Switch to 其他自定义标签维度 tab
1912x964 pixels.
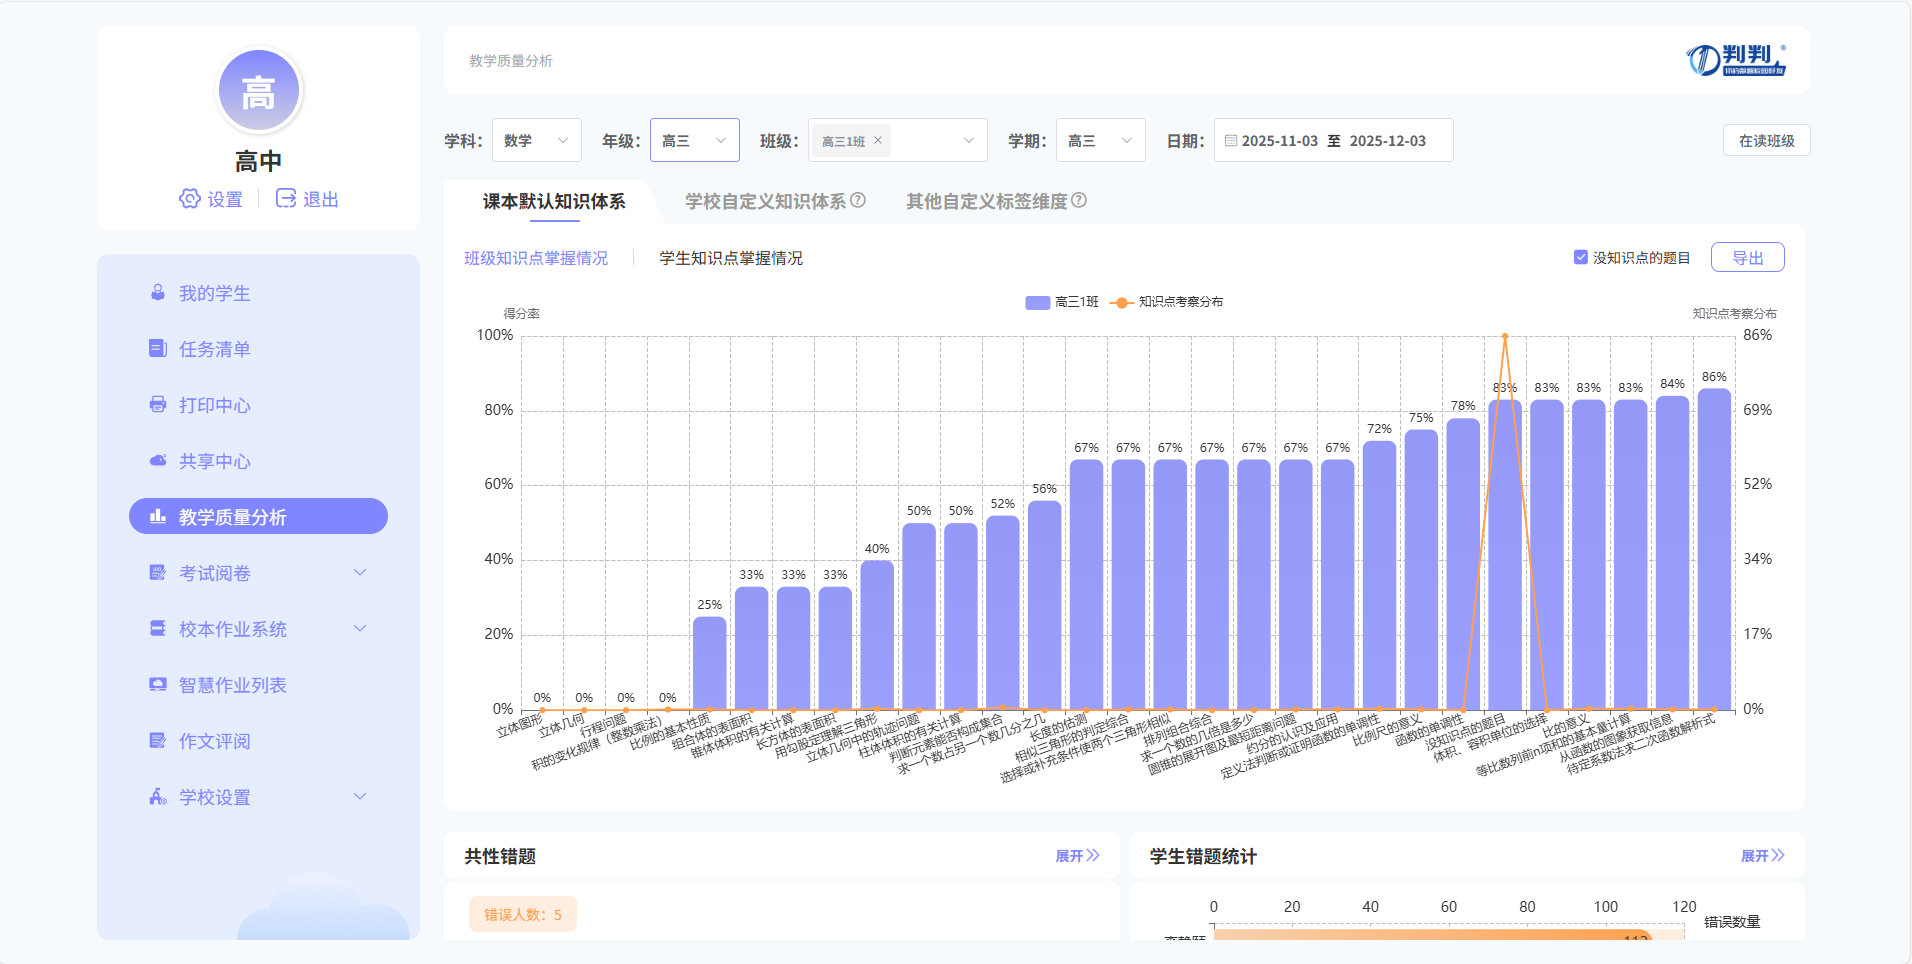click(x=986, y=201)
